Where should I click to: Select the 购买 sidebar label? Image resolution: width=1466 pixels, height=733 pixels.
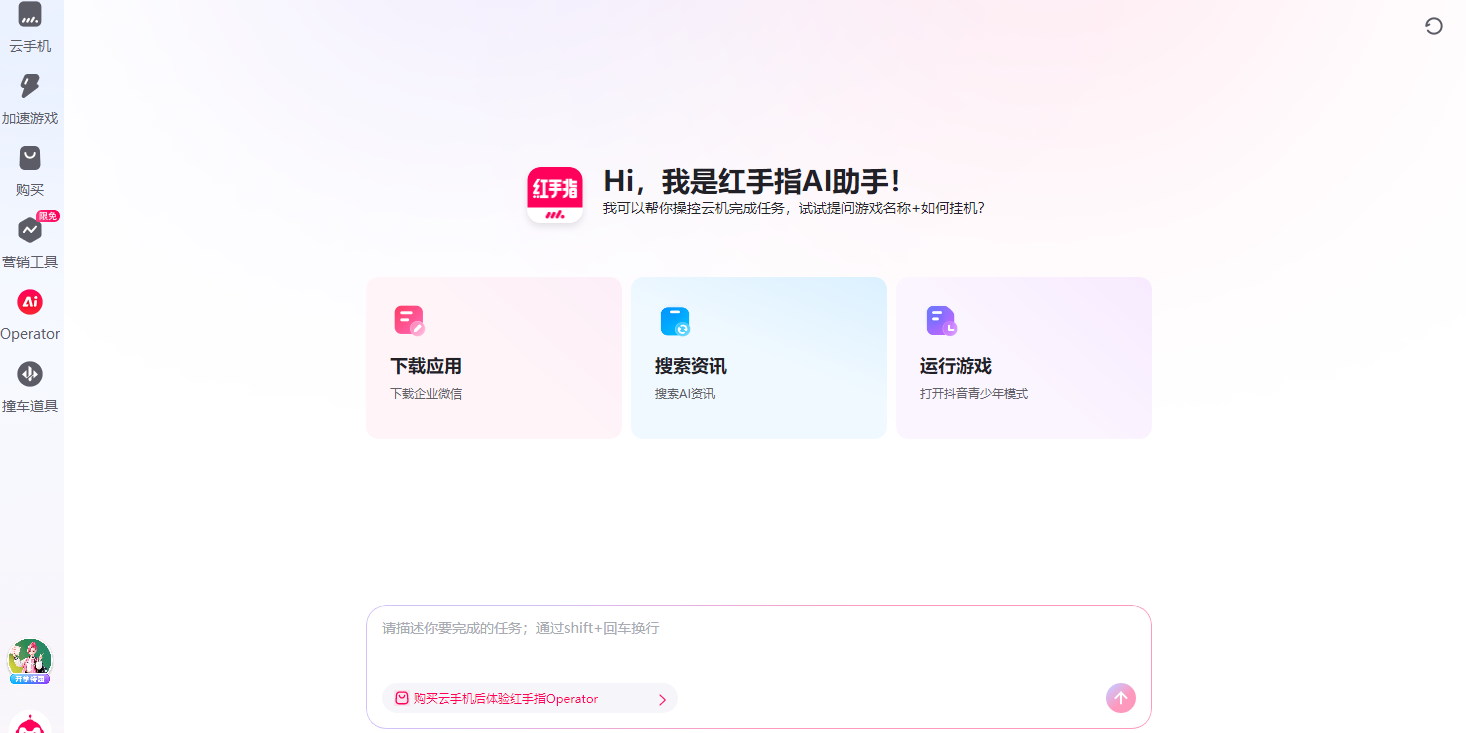point(30,190)
